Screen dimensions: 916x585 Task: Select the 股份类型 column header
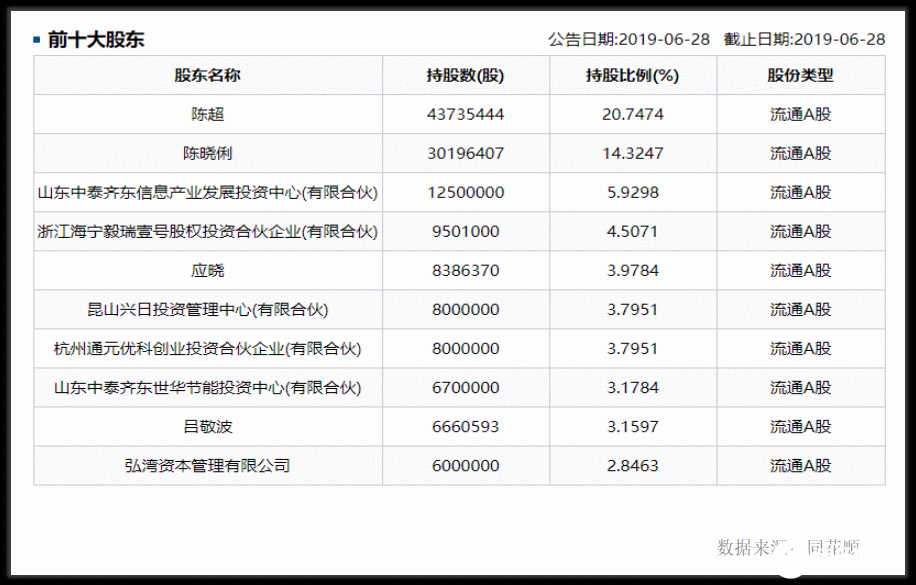tap(800, 74)
